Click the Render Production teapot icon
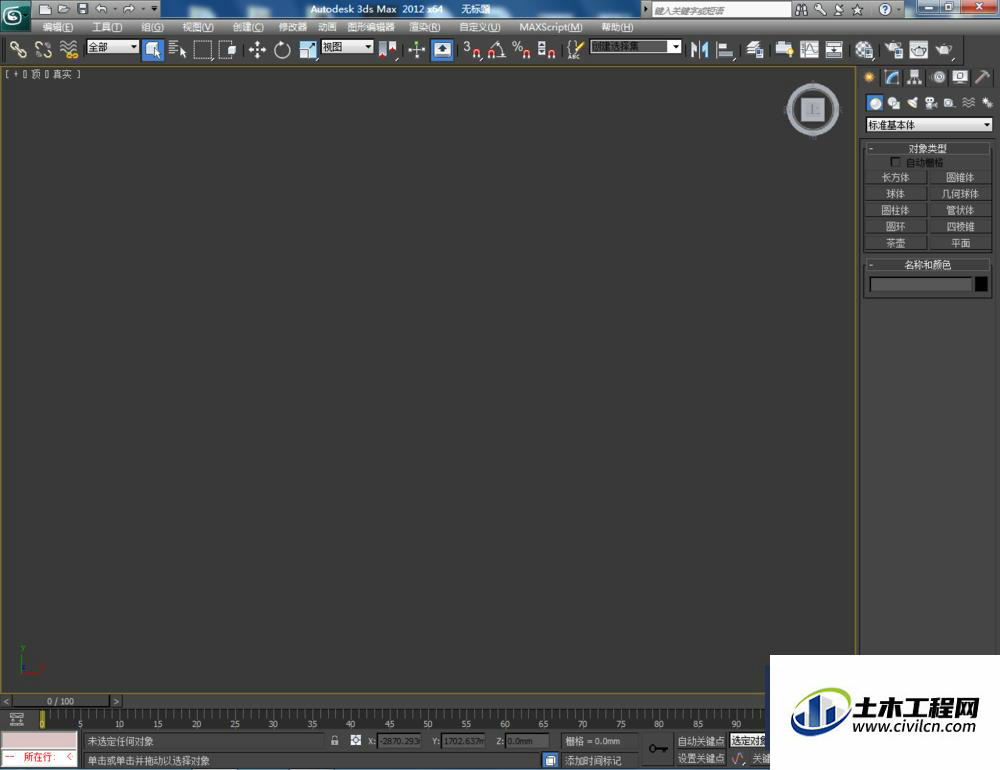 pos(944,50)
